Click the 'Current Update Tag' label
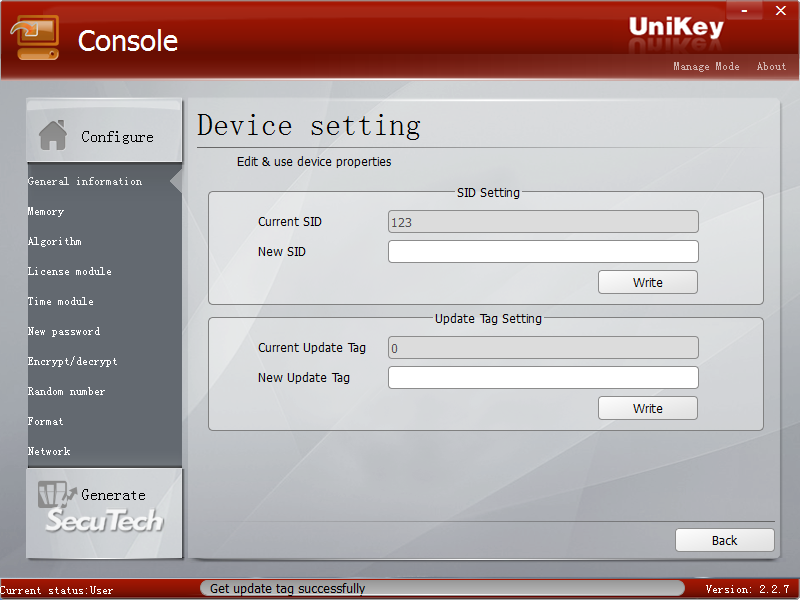800x600 pixels. (x=312, y=347)
